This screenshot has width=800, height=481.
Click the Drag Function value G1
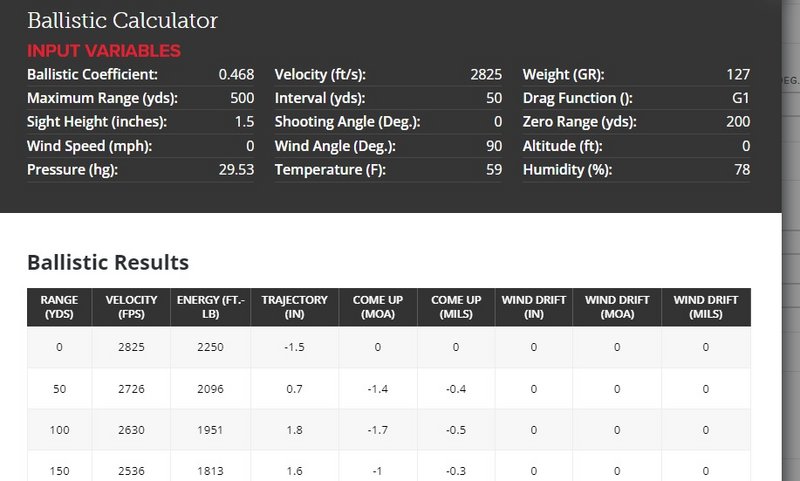click(x=740, y=98)
